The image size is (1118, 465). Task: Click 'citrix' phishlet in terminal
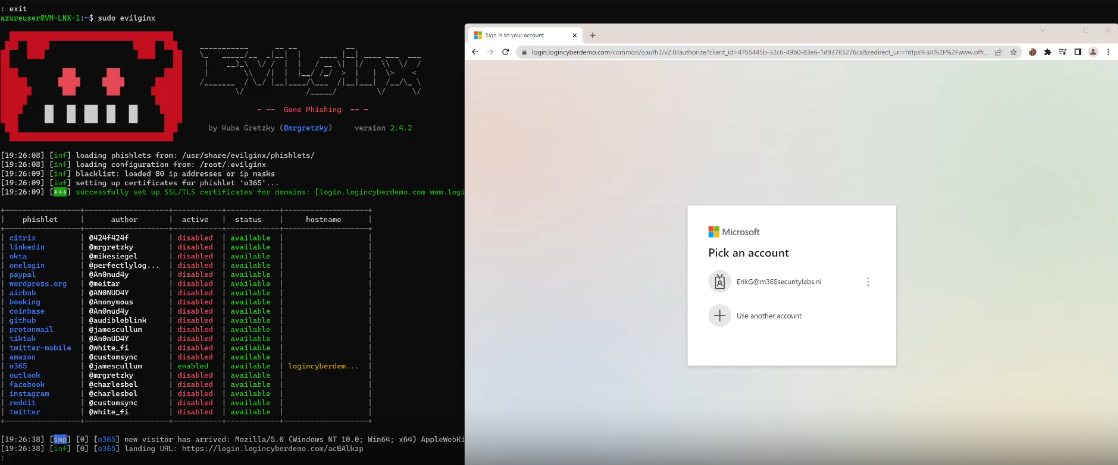click(23, 237)
